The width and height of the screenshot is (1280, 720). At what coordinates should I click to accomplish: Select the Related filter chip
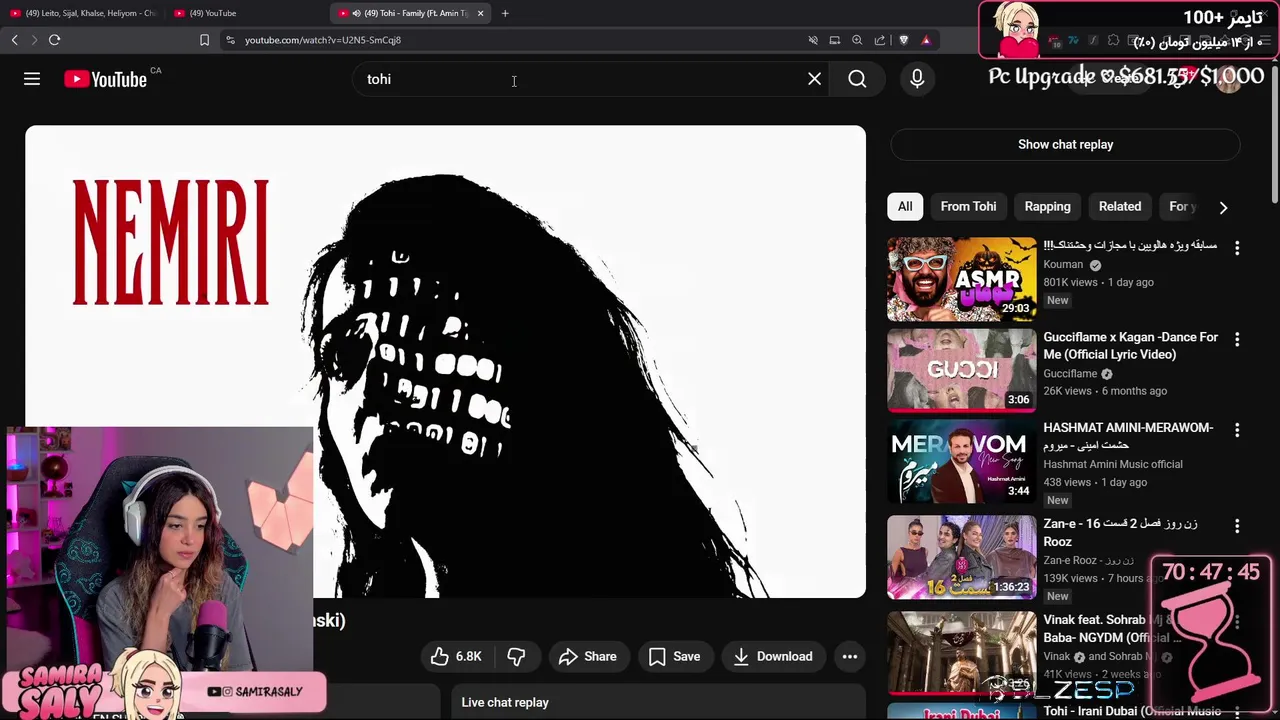[x=1120, y=206]
